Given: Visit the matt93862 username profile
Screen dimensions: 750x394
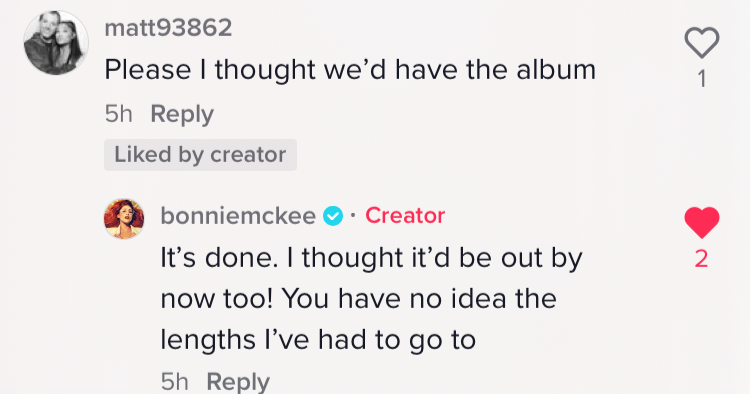Looking at the screenshot, I should tap(168, 27).
